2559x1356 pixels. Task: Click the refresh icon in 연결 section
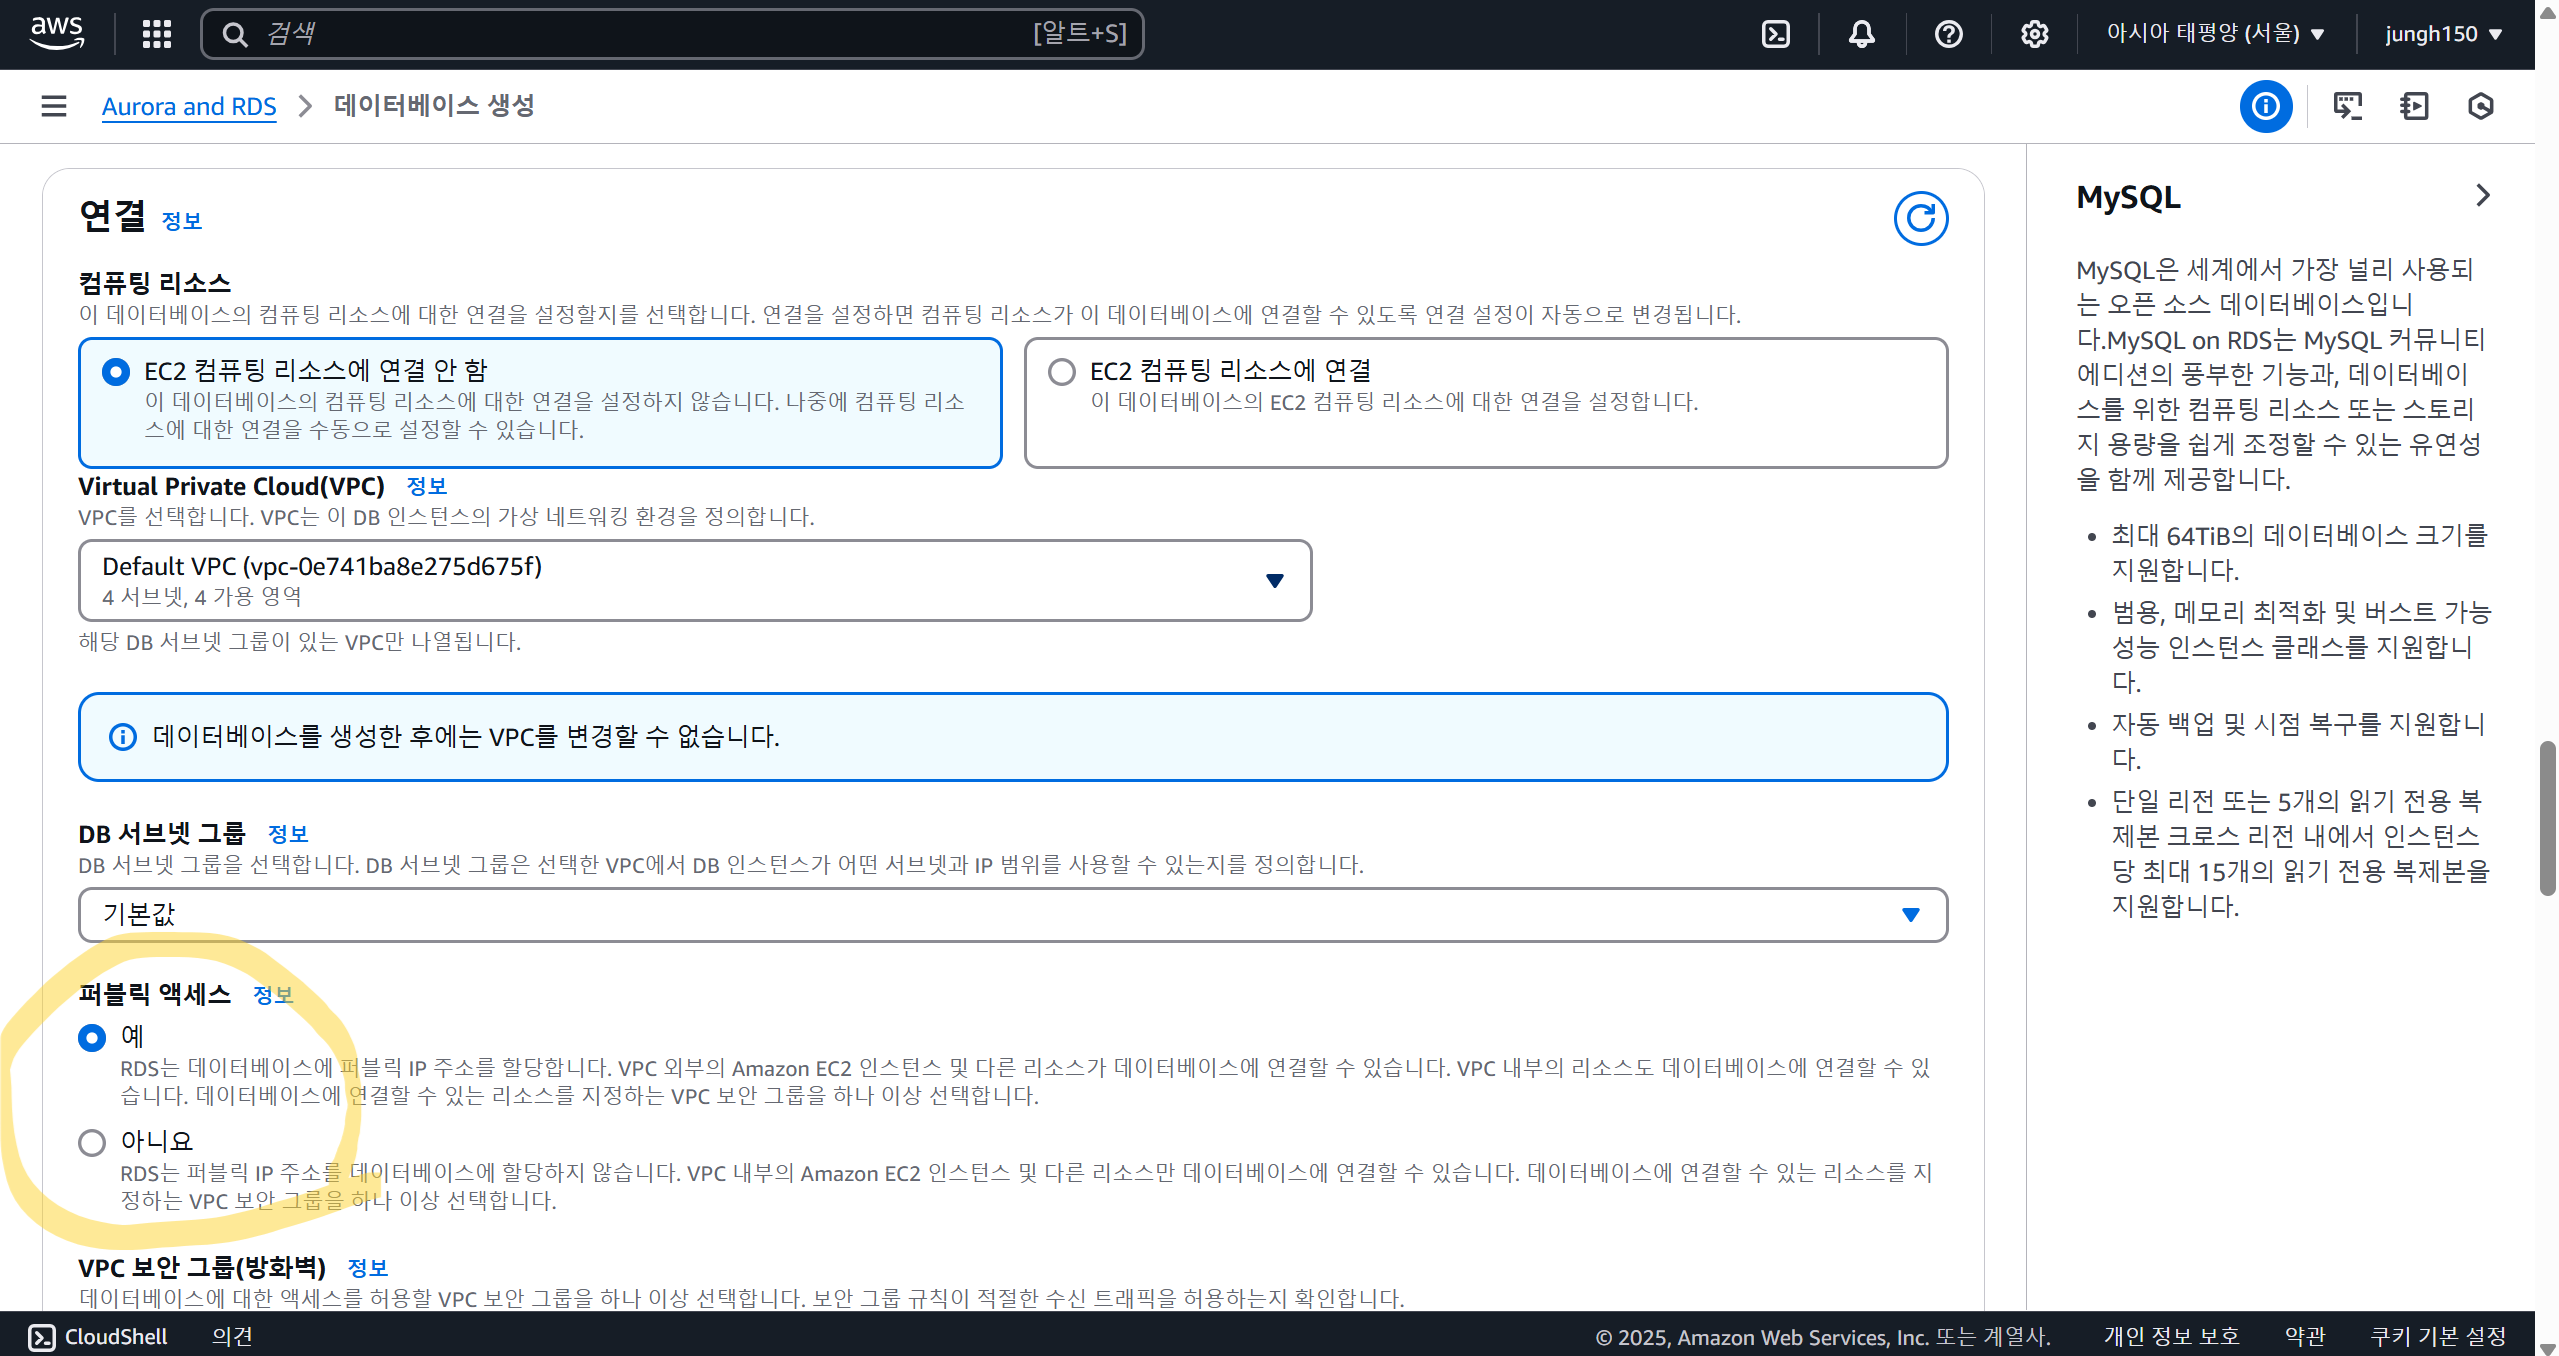coord(1920,218)
